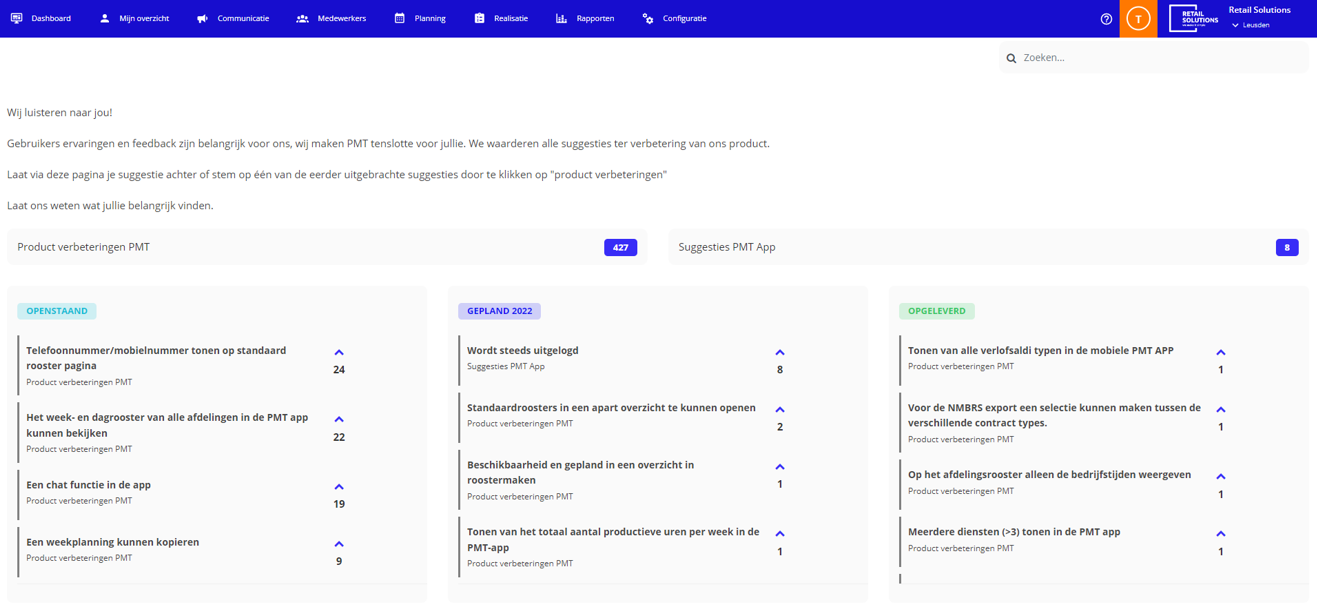
Task: Open Meerdere diensten (>3) tonen in de PMT app
Action: [x=1014, y=532]
